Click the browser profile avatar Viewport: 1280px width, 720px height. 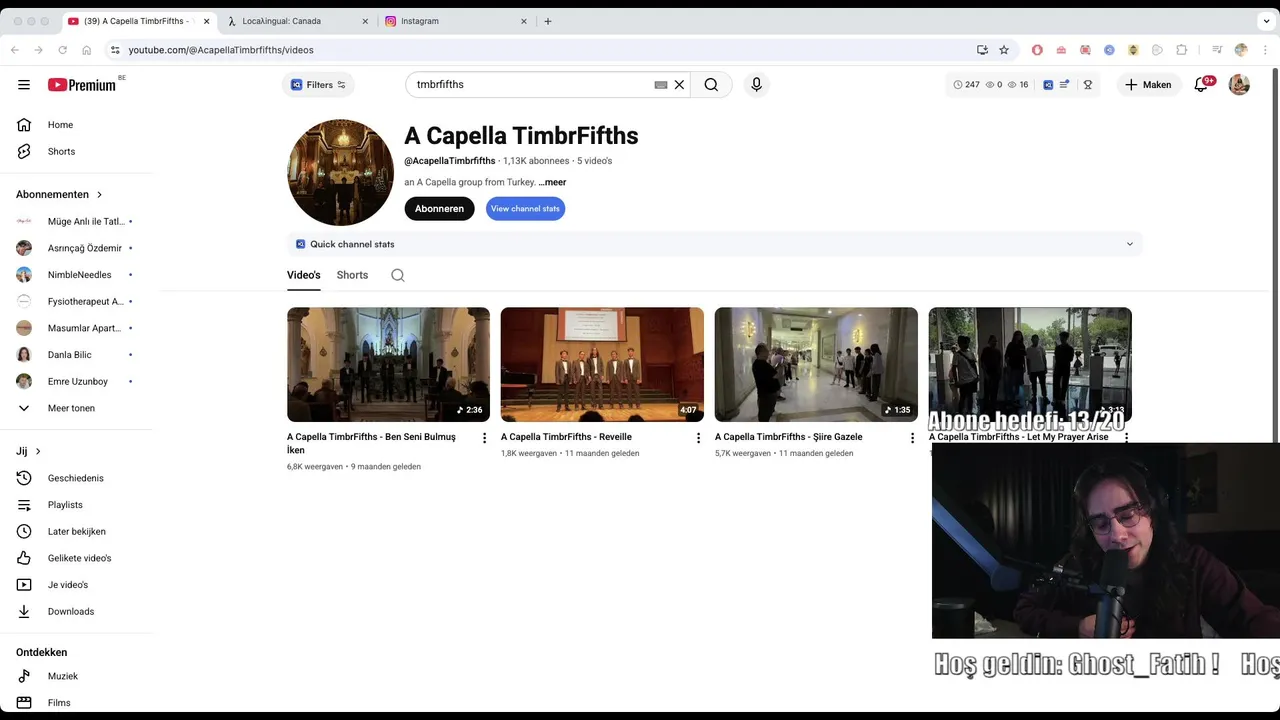pos(1241,50)
